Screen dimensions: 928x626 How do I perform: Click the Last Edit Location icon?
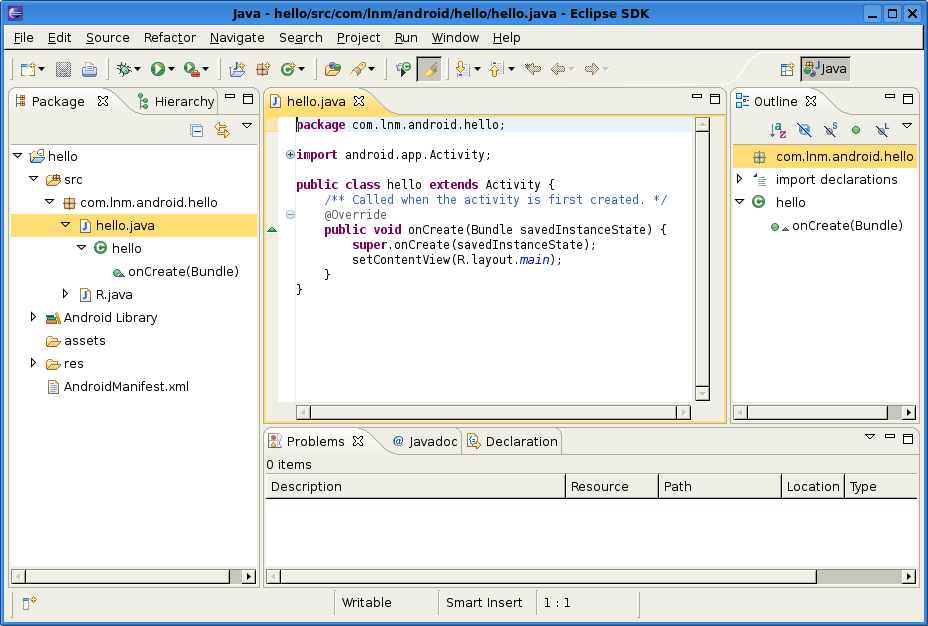533,69
